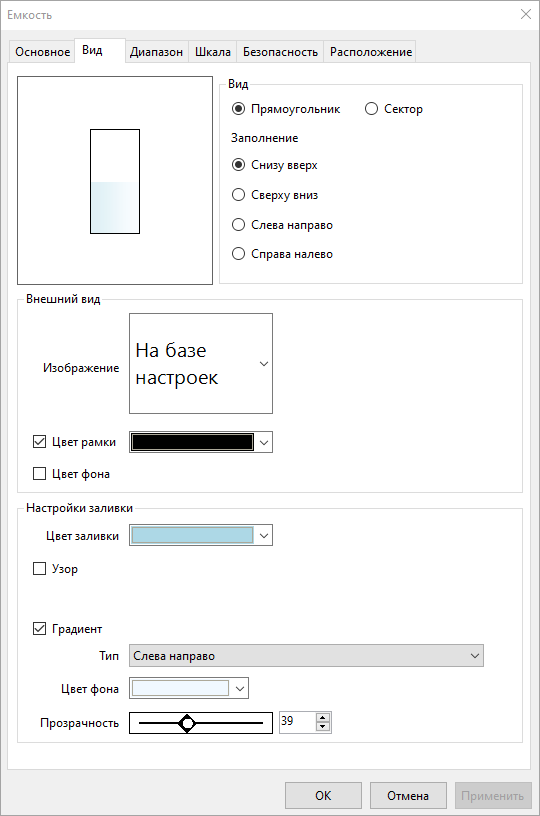Screen dimensions: 540x816
Task: Open the Шкала tab
Action: click(213, 52)
